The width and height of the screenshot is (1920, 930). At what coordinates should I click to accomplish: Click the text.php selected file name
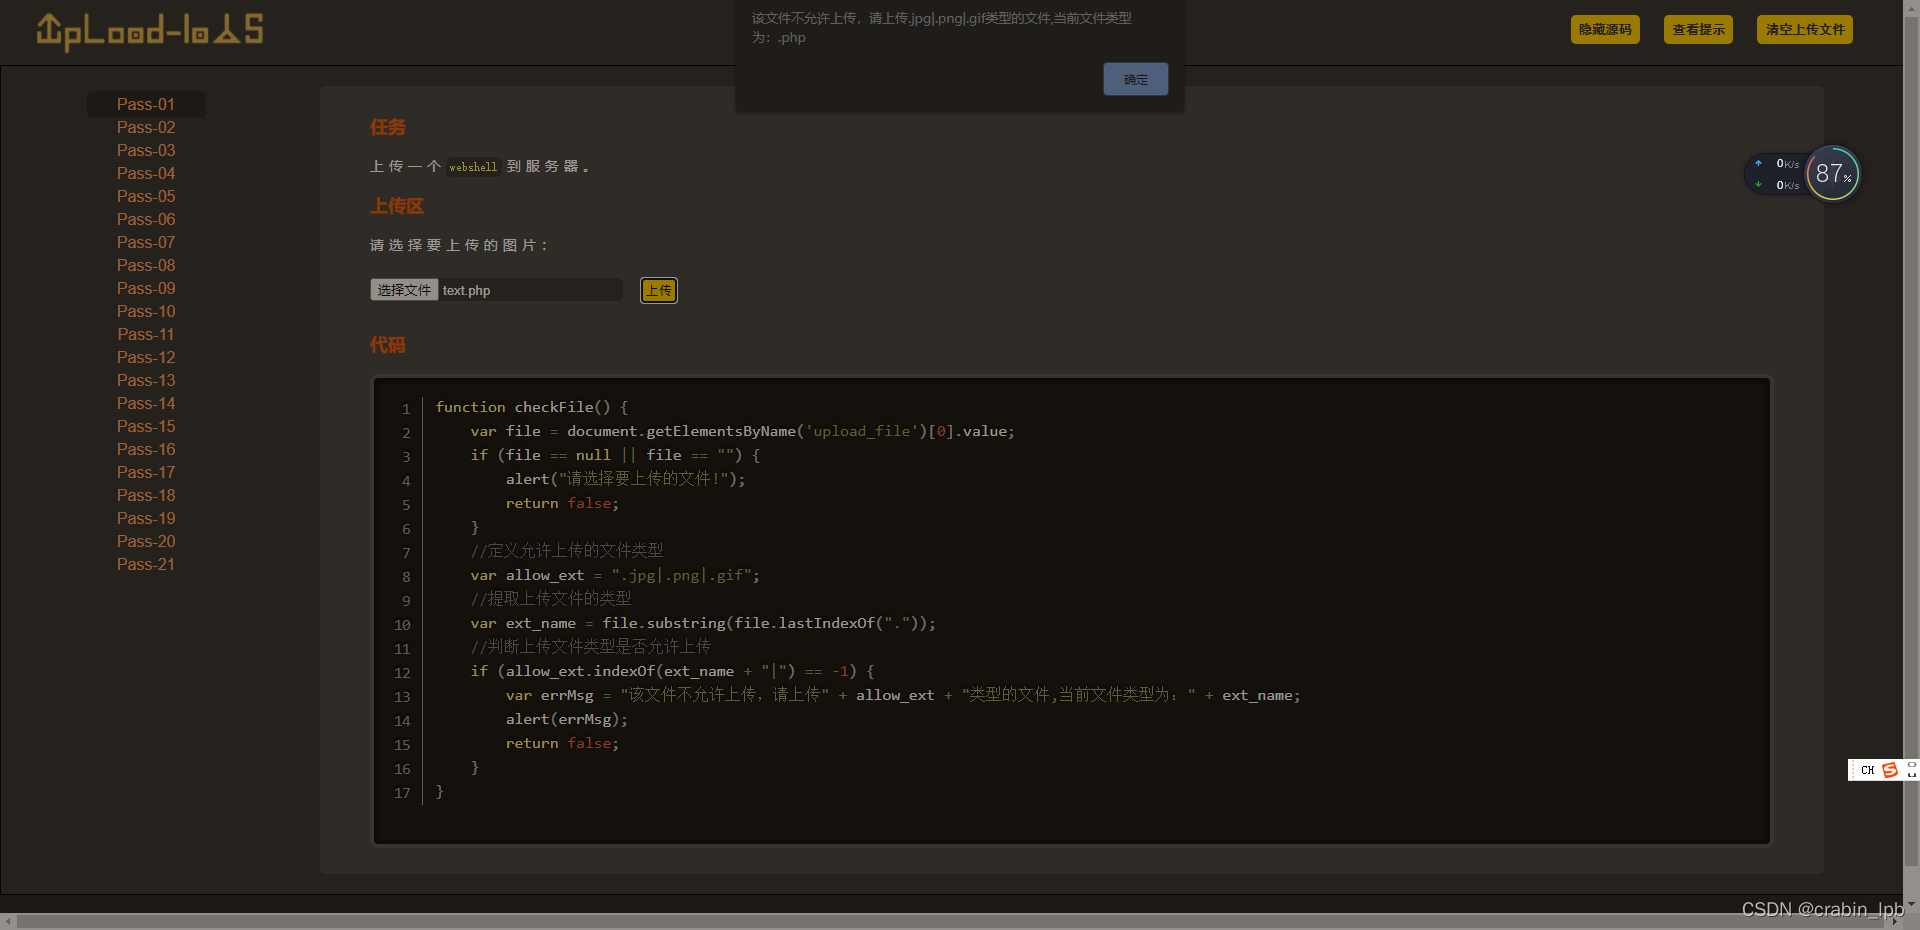(x=466, y=291)
